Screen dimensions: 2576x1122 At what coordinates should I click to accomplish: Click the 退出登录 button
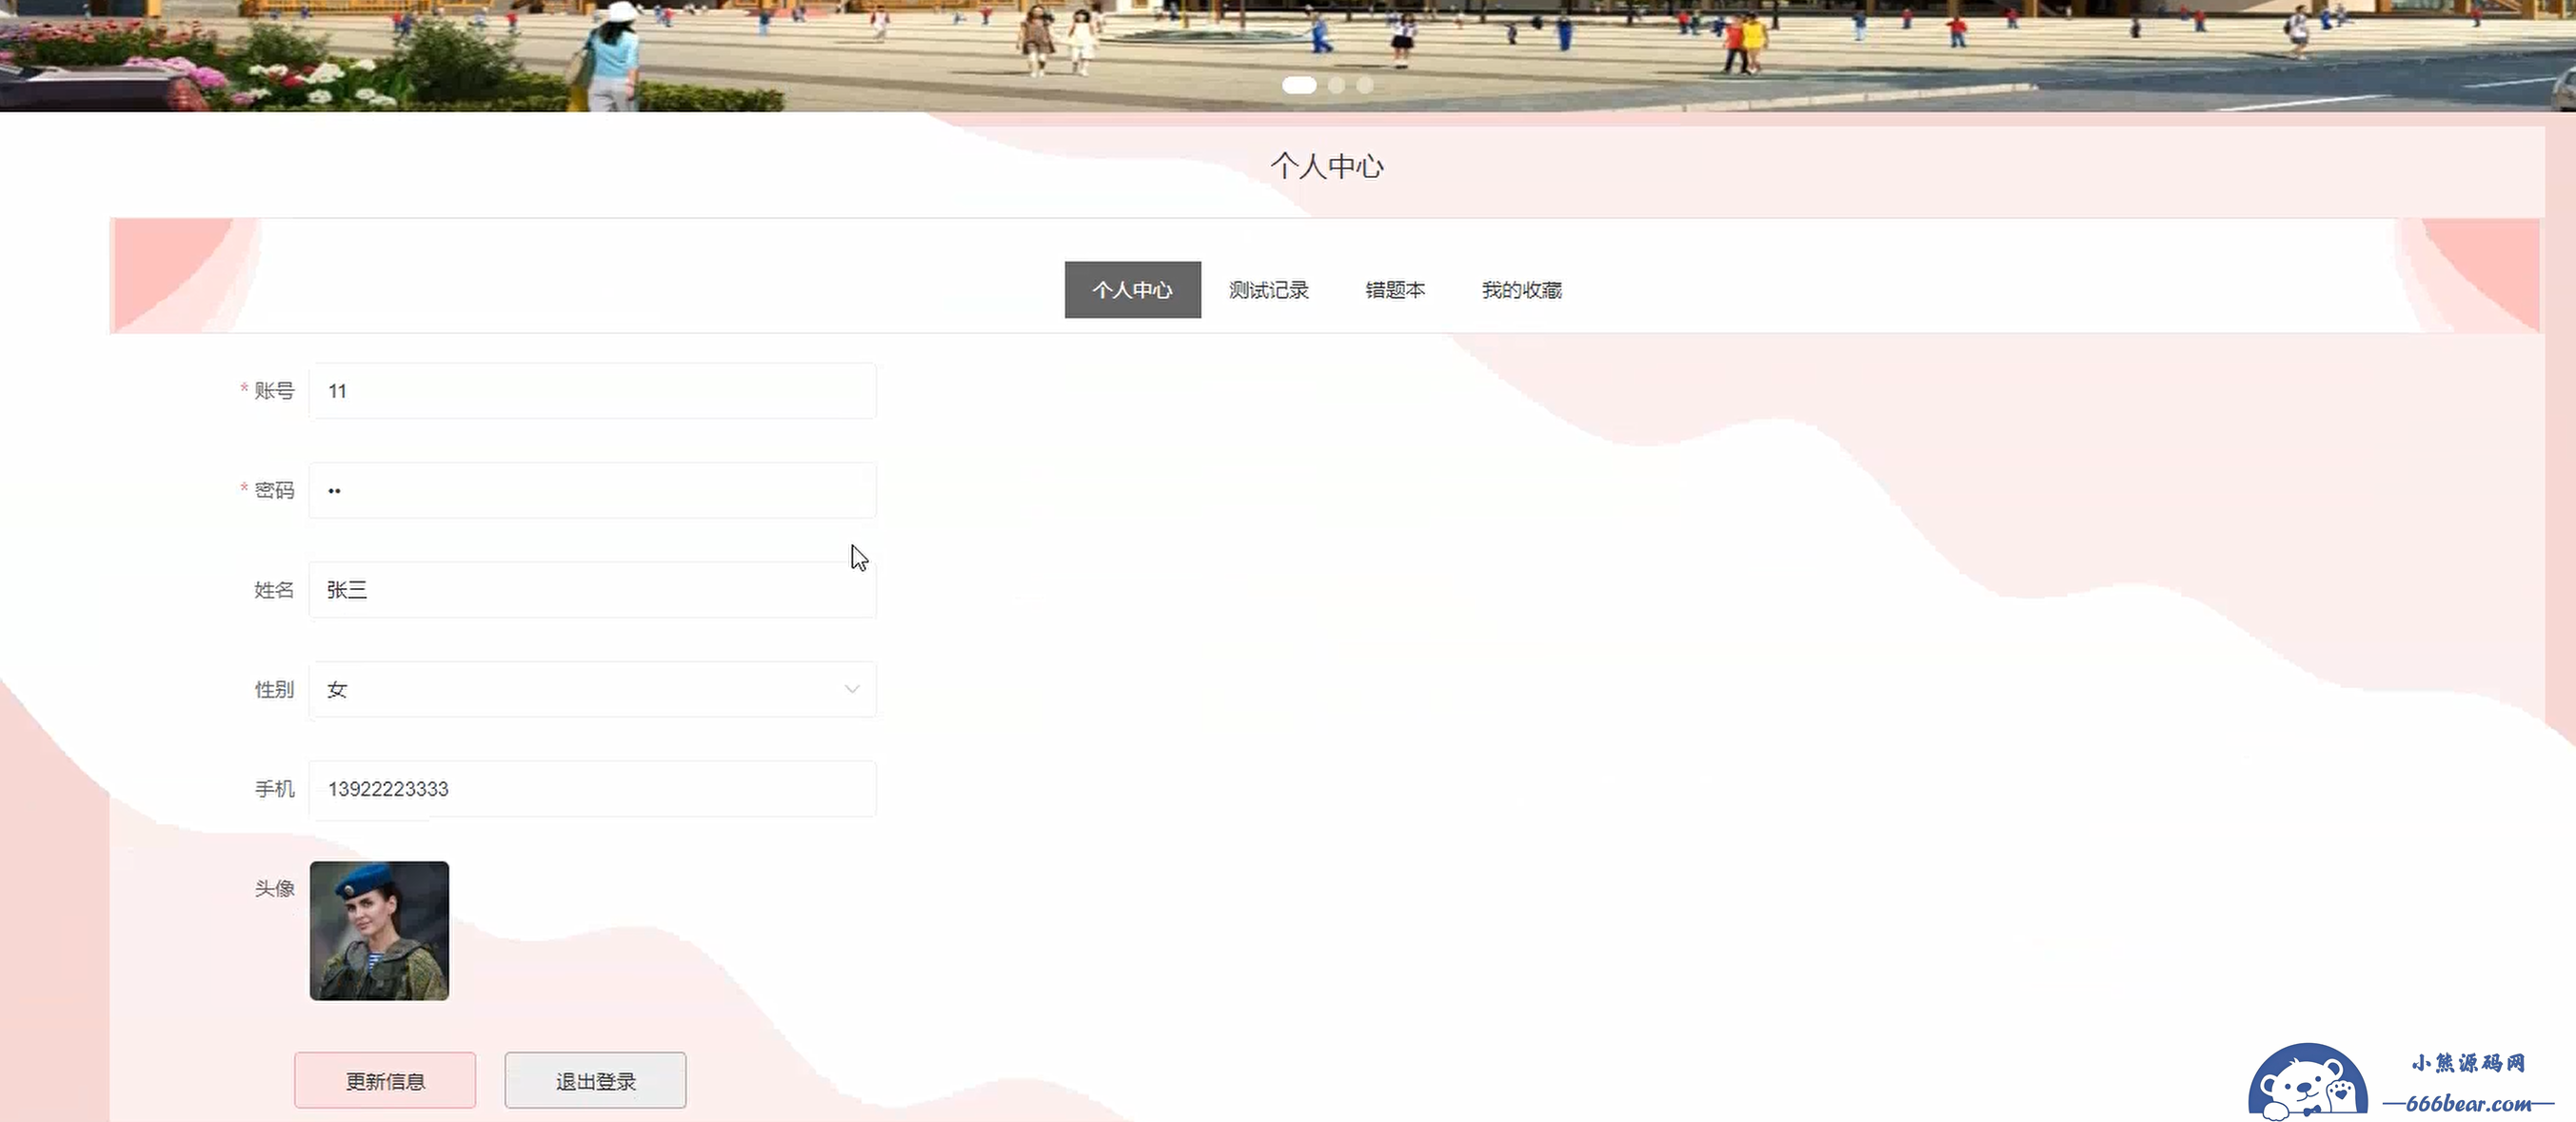coord(595,1080)
